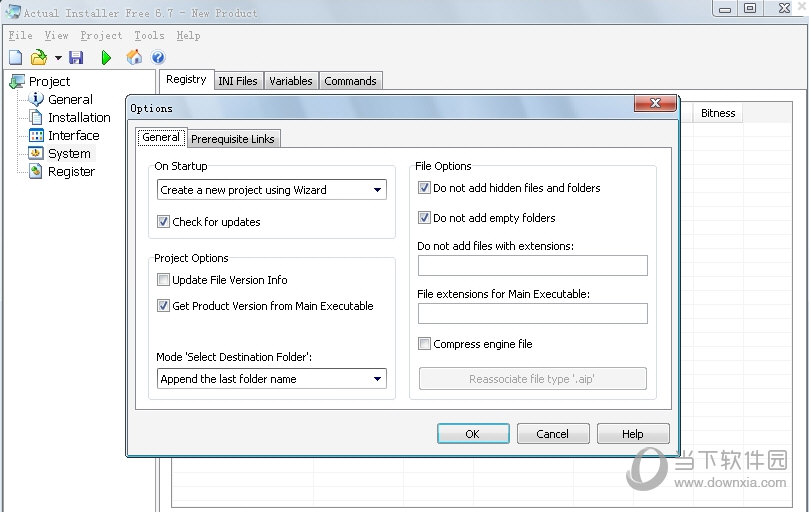The height and width of the screenshot is (512, 811).
Task: Click the Reassociate file type '.aip' button
Action: 533,379
